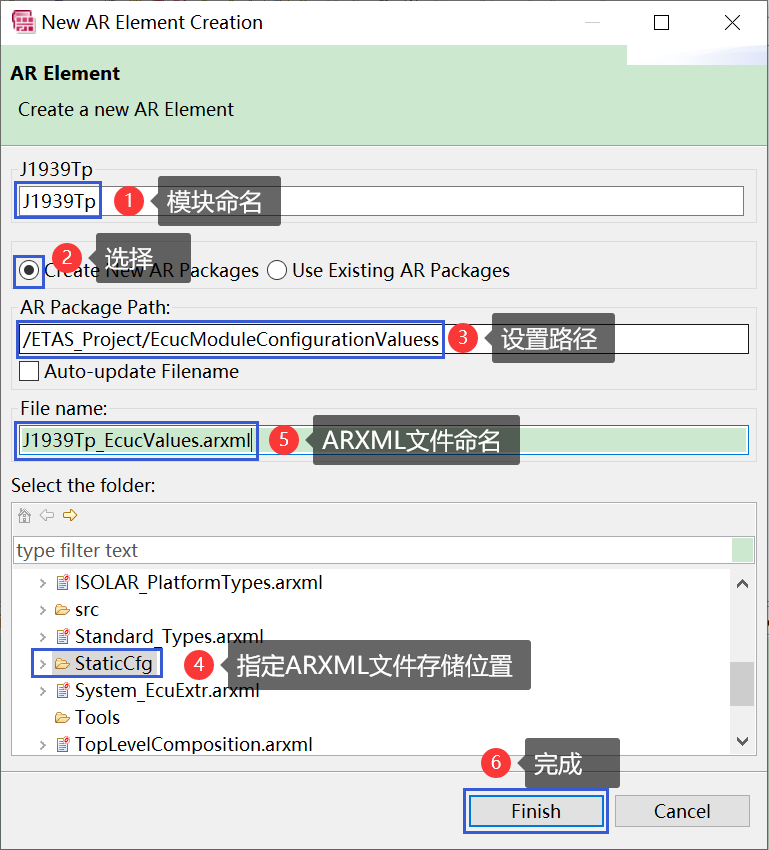Select Standard_Types.arxml tree item label

coord(169,636)
